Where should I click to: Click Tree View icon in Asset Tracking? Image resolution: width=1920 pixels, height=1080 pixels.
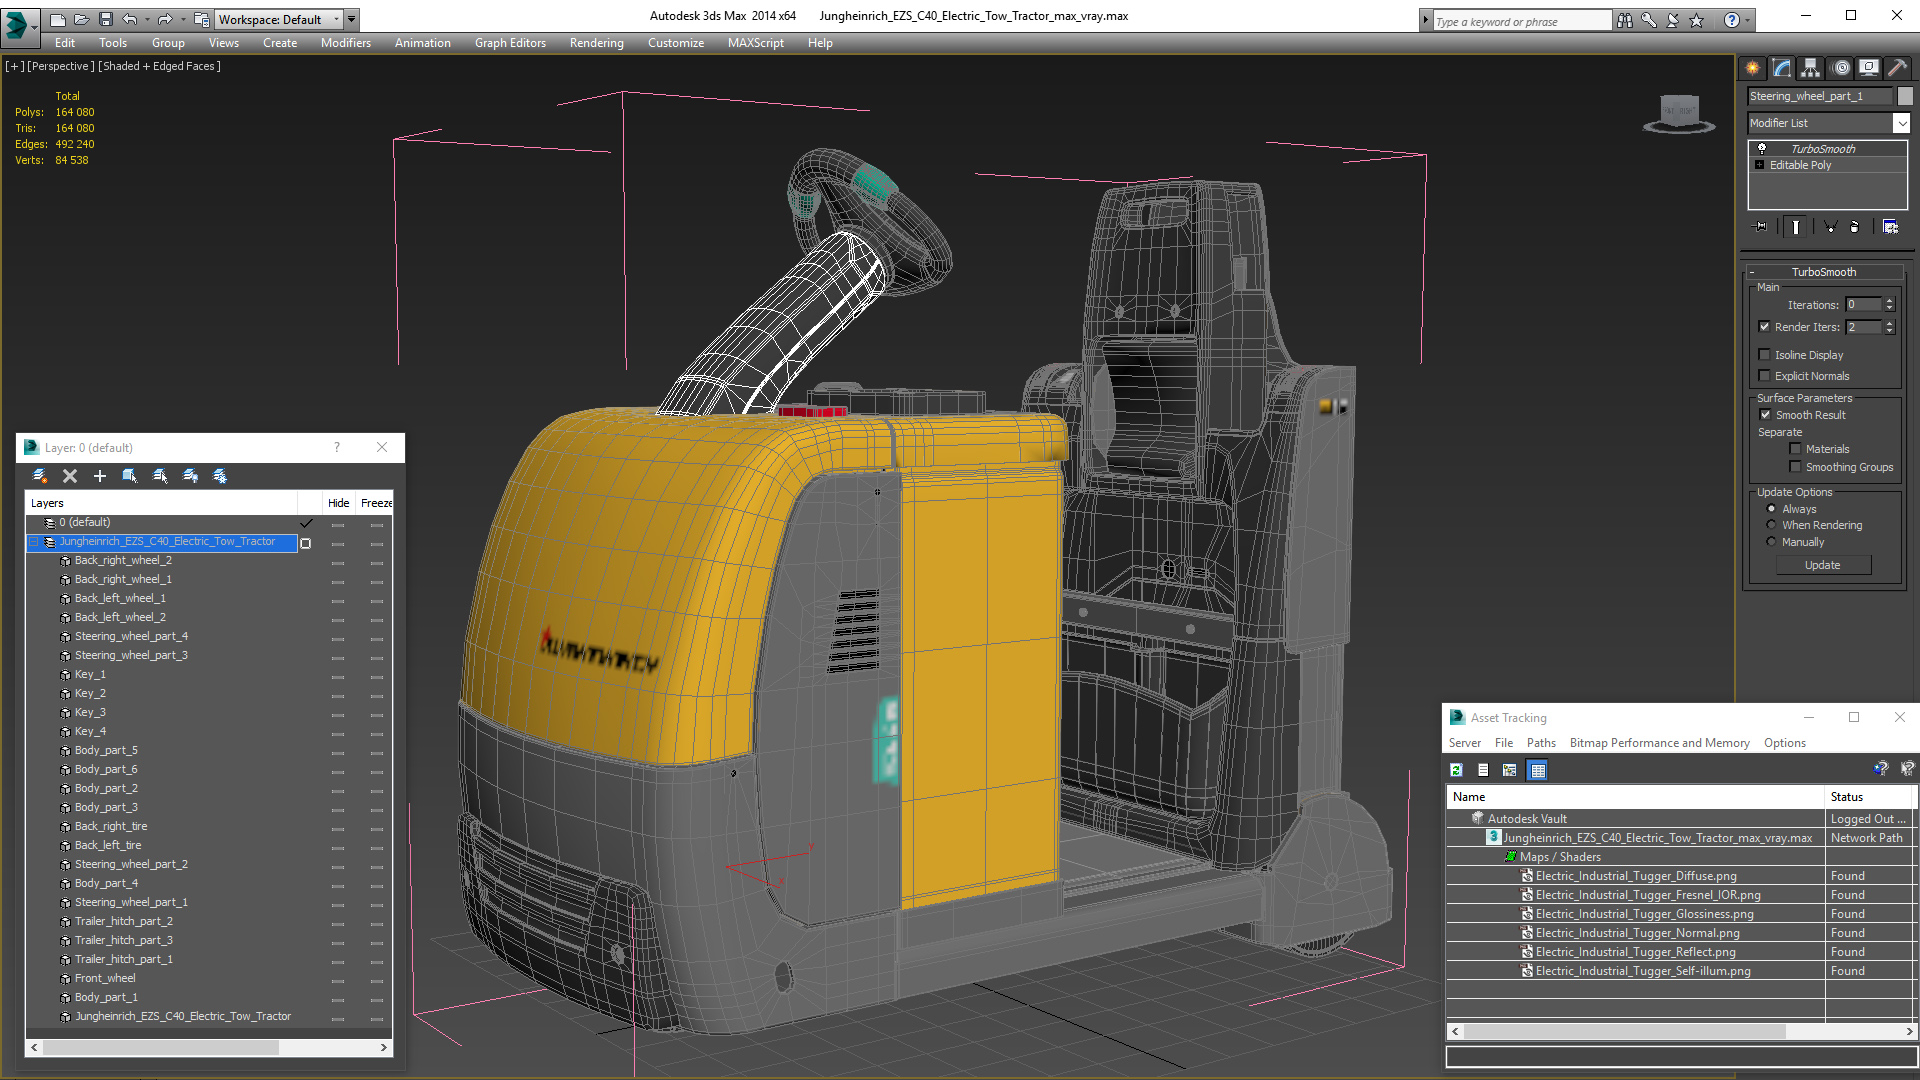tap(1510, 770)
